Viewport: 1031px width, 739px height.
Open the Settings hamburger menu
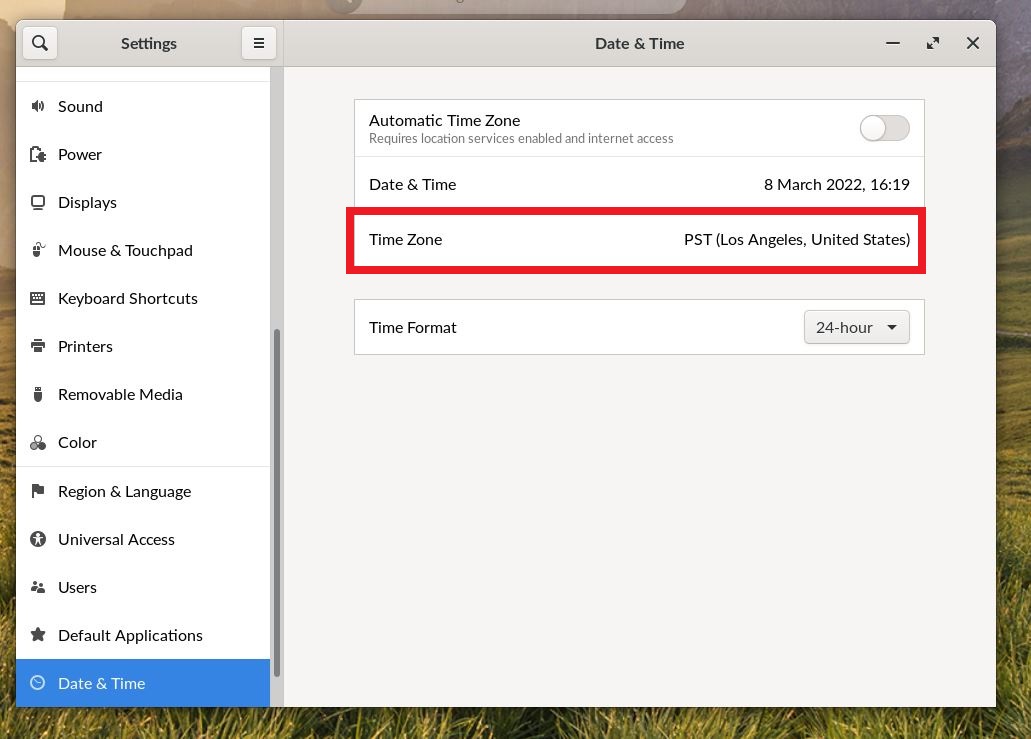click(258, 43)
